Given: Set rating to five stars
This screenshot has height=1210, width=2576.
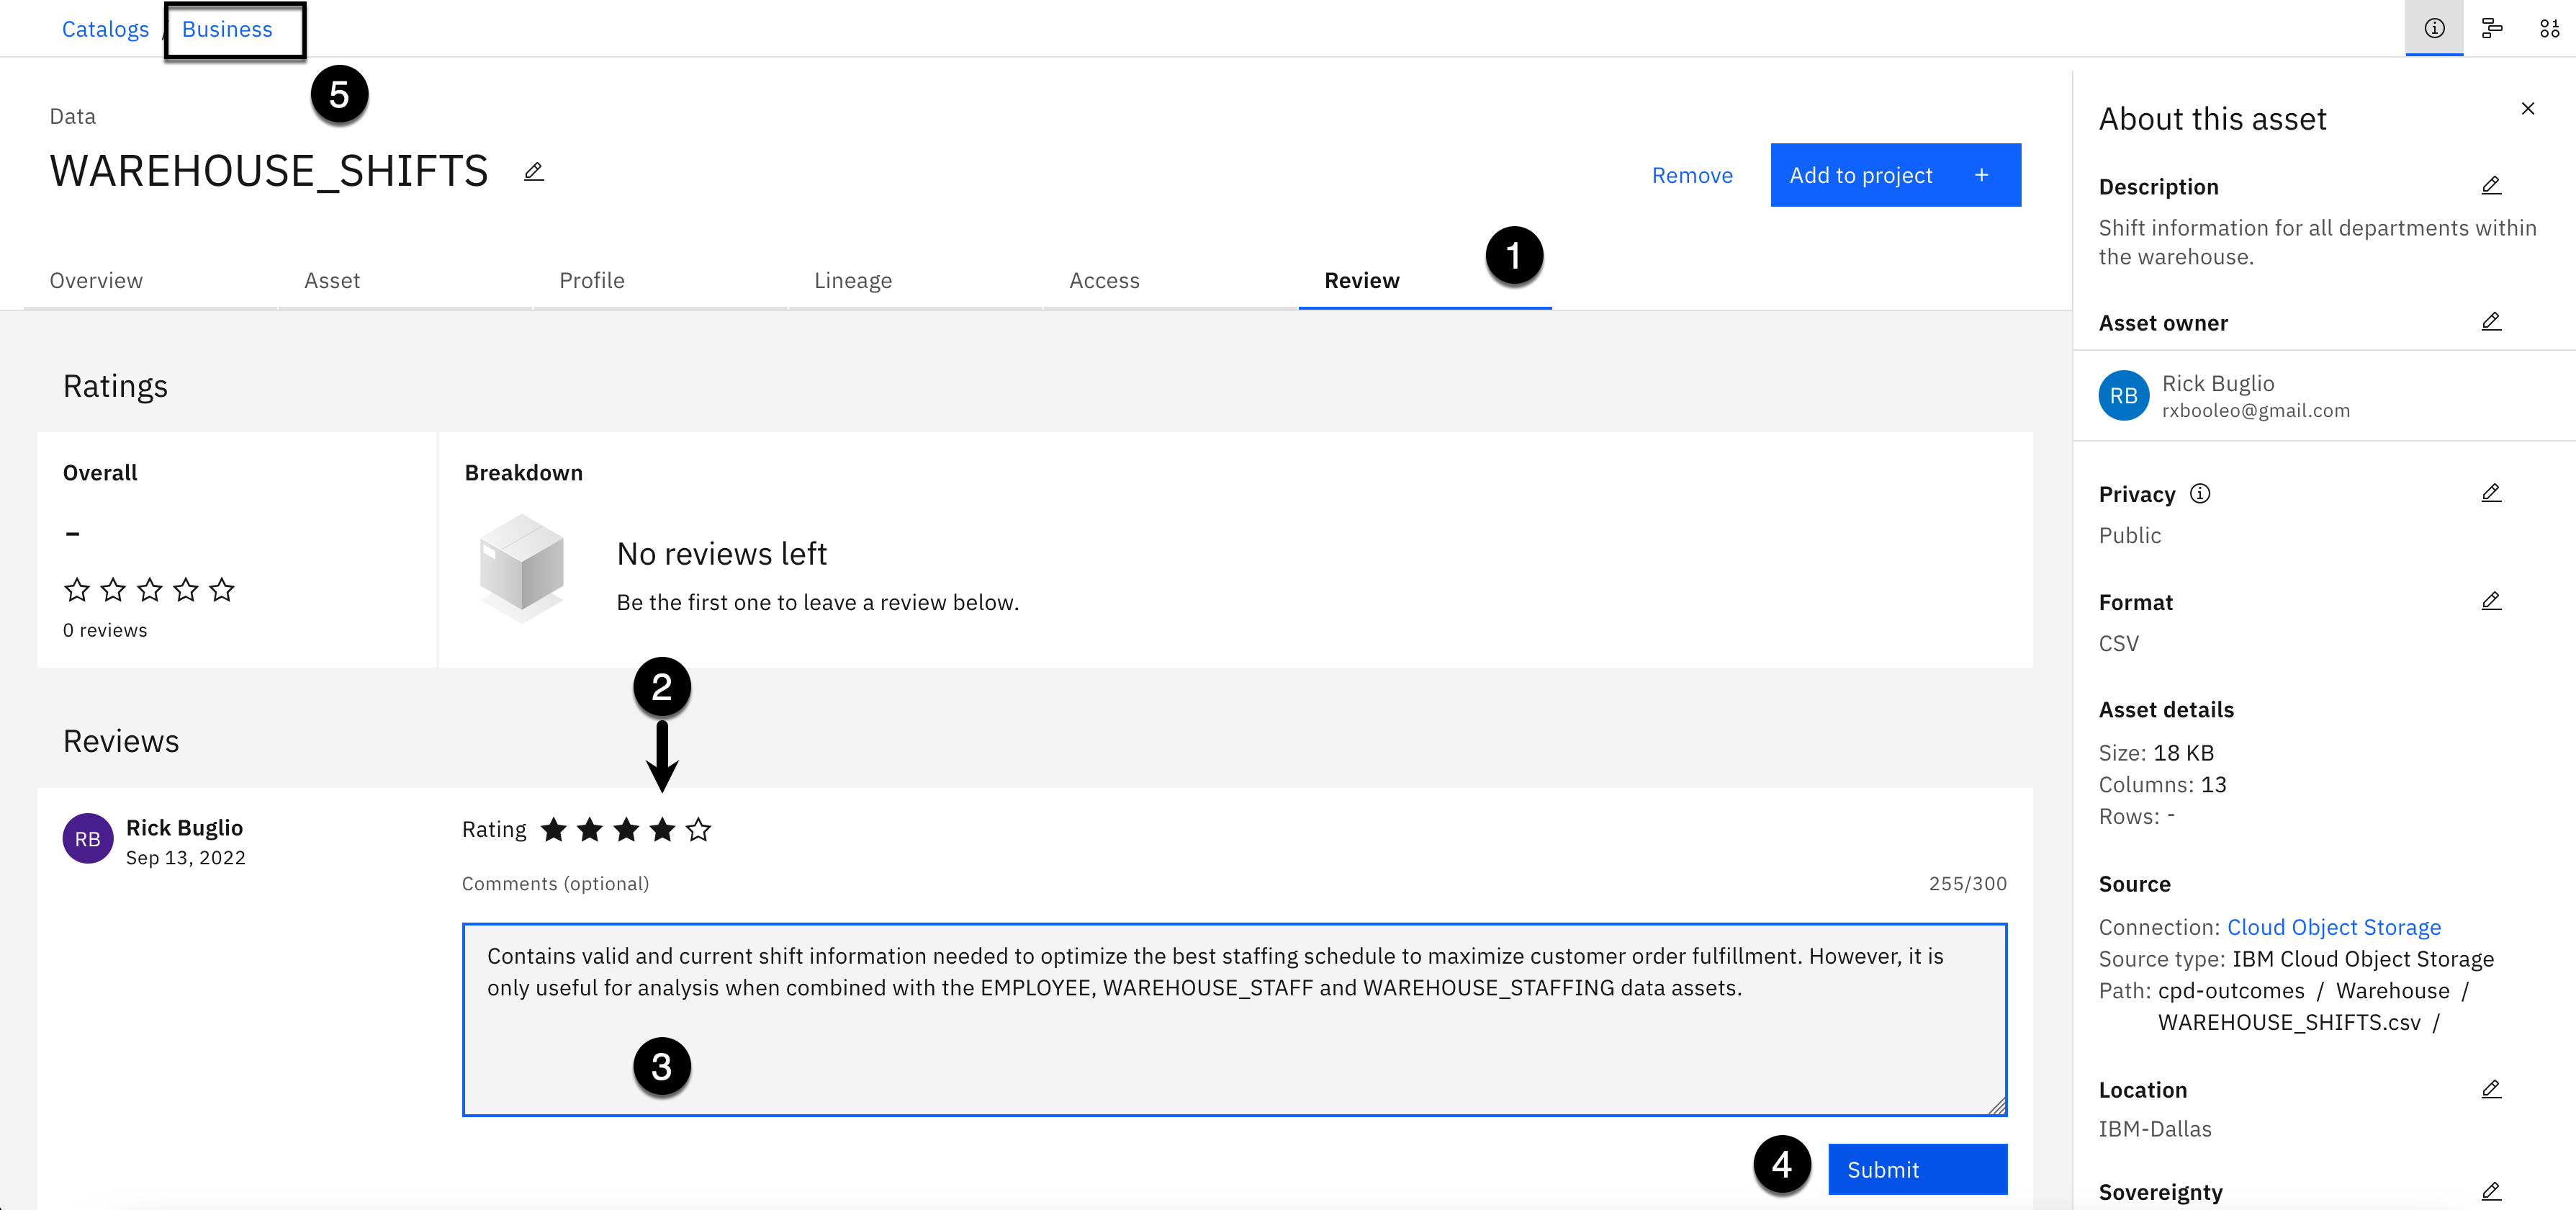Looking at the screenshot, I should click(699, 830).
